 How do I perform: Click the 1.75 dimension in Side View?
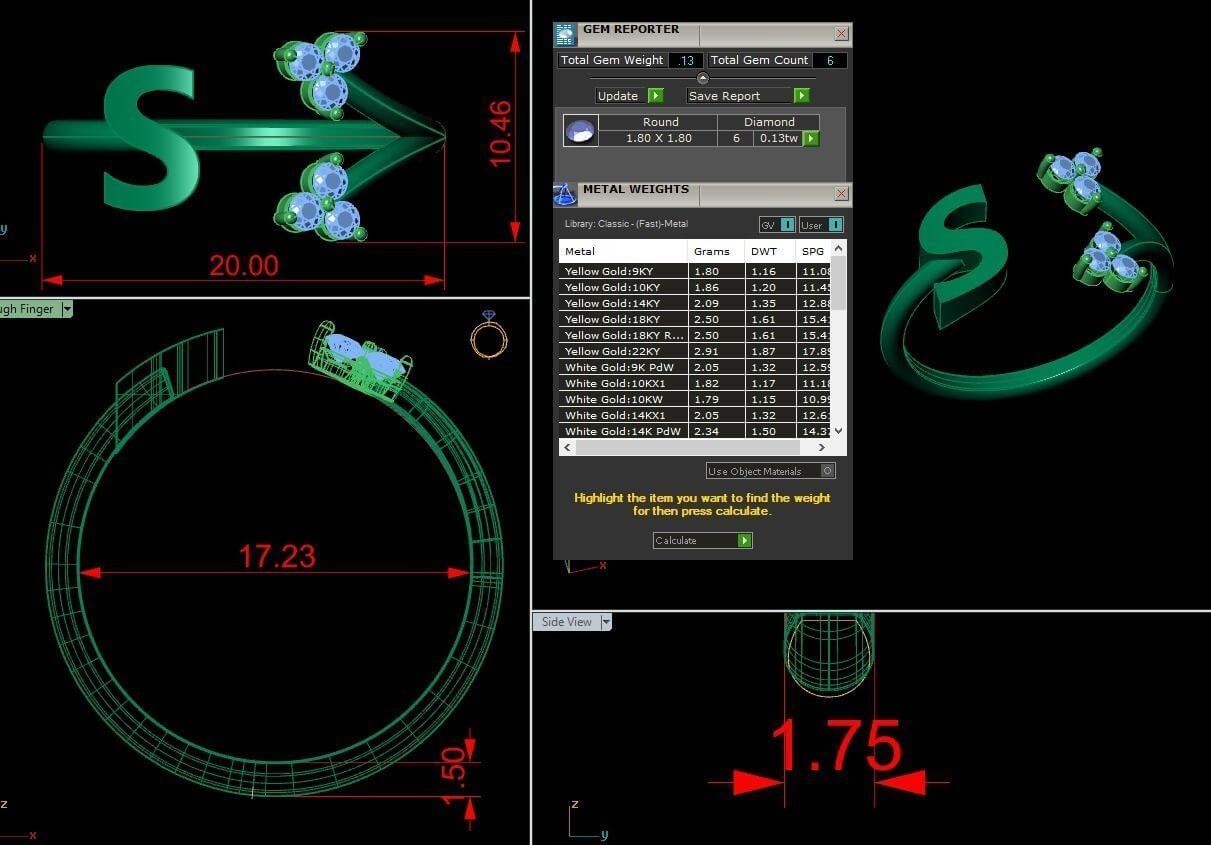pos(836,745)
